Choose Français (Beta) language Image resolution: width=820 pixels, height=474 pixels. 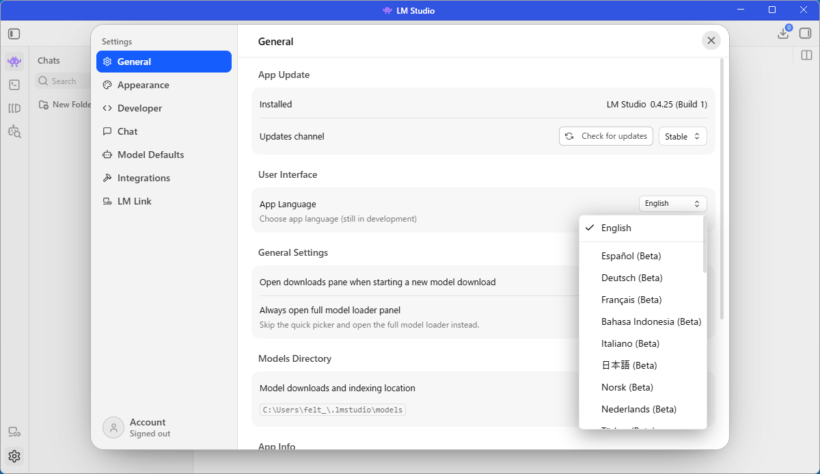(x=641, y=300)
